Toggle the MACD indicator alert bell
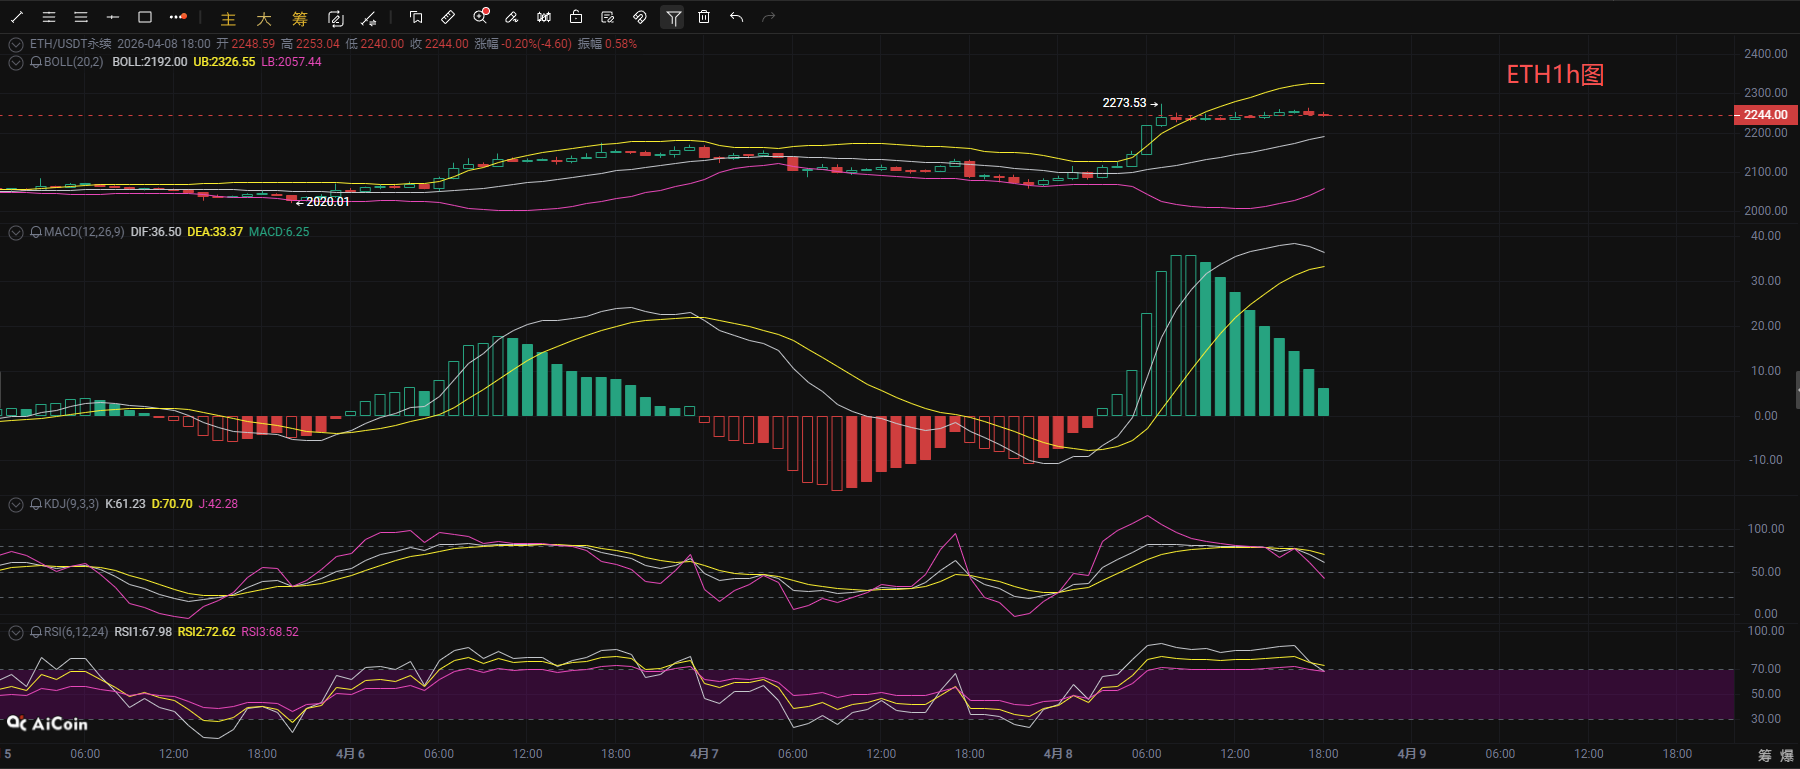1800x769 pixels. [x=36, y=232]
